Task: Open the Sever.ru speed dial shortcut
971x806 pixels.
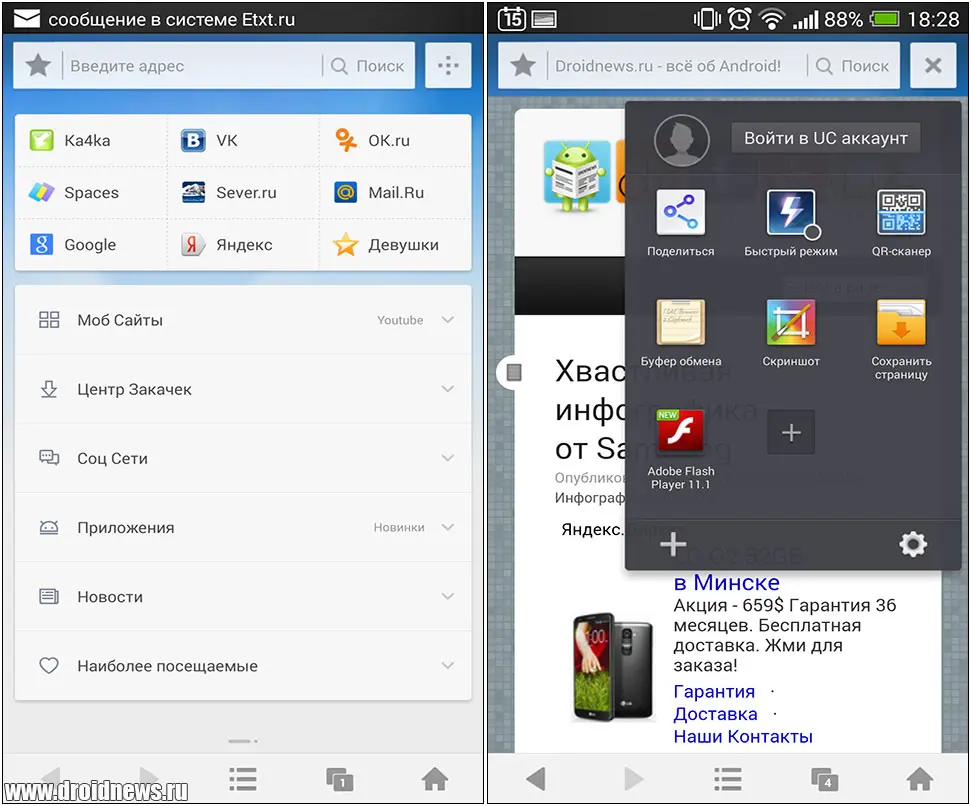Action: coord(243,193)
